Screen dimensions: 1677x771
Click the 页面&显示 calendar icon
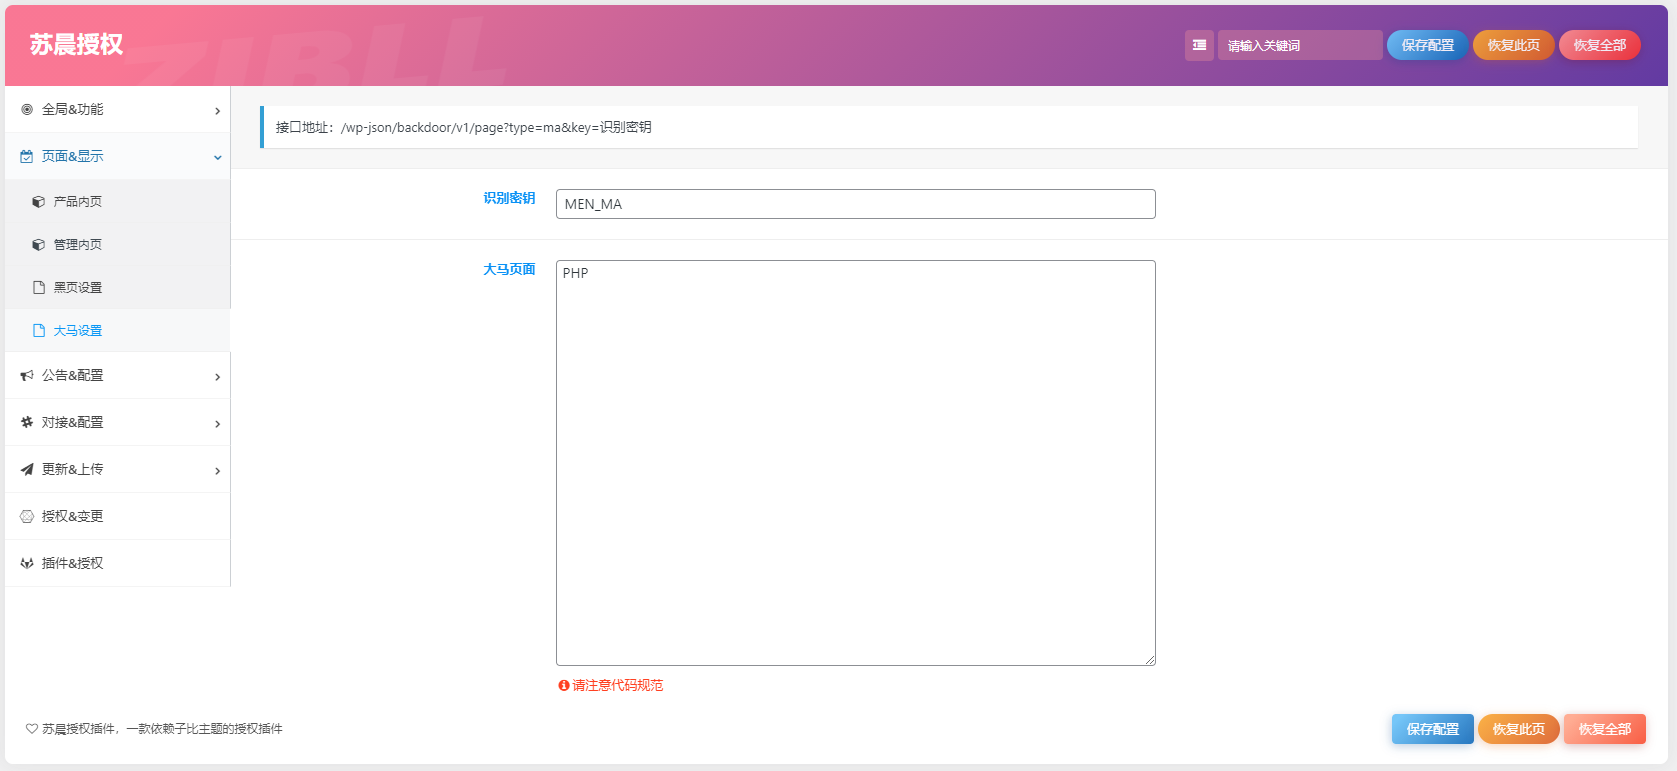27,157
